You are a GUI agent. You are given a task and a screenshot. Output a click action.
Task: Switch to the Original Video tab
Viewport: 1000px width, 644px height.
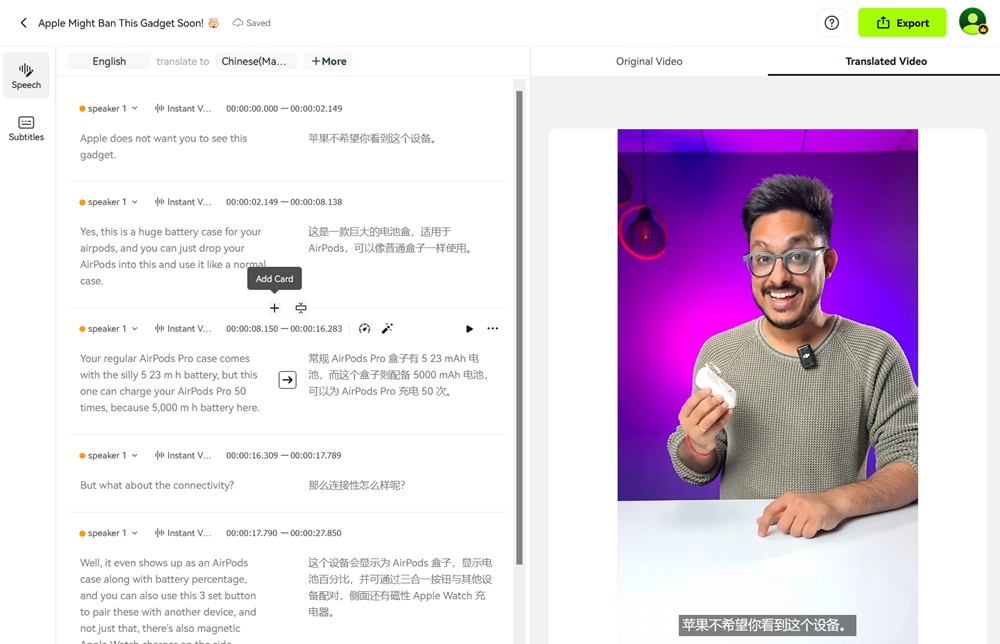pos(649,61)
